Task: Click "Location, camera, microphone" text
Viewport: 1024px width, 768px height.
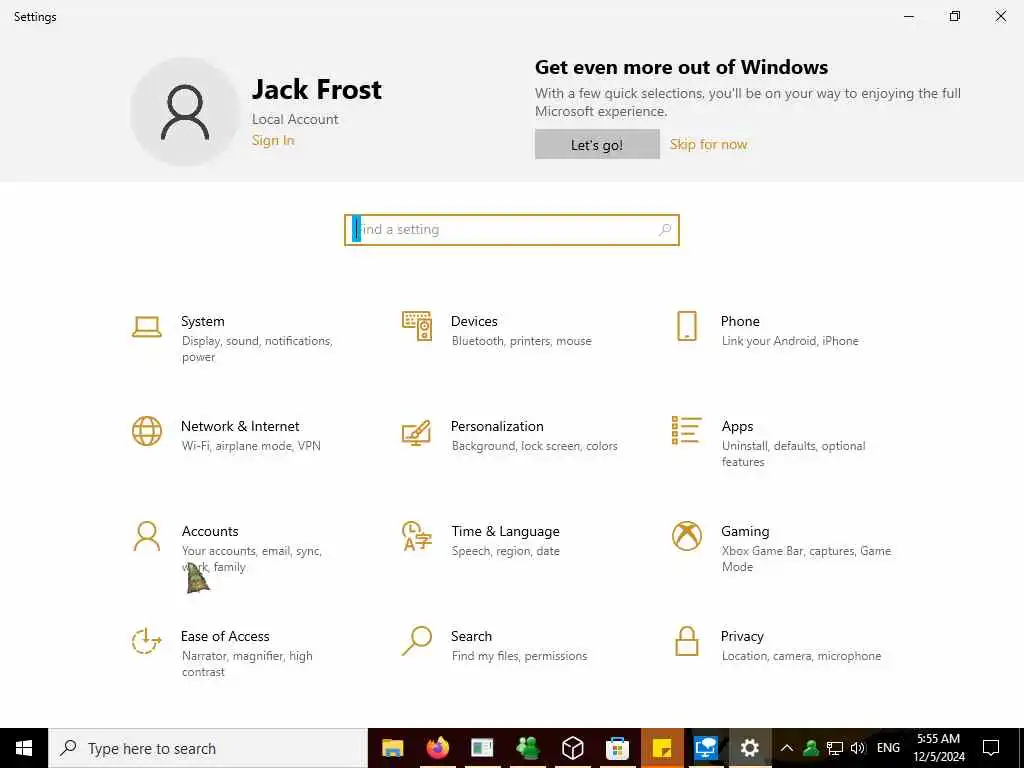Action: click(801, 656)
